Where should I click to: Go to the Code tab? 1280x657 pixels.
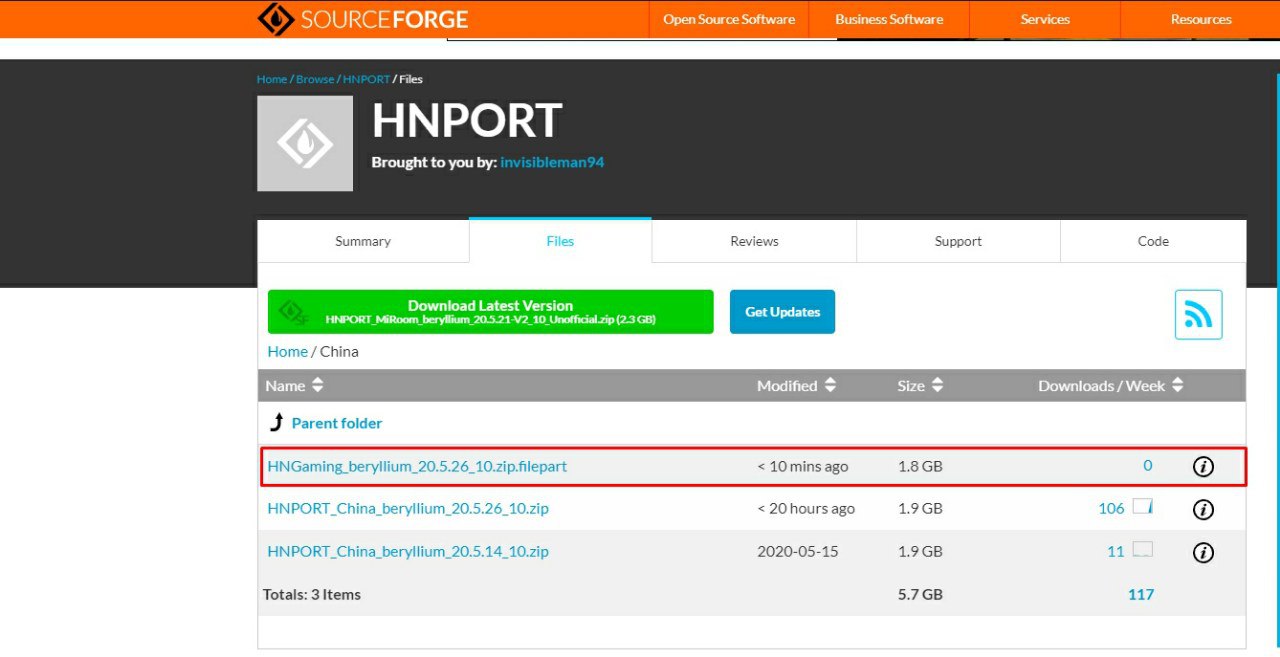(1153, 241)
